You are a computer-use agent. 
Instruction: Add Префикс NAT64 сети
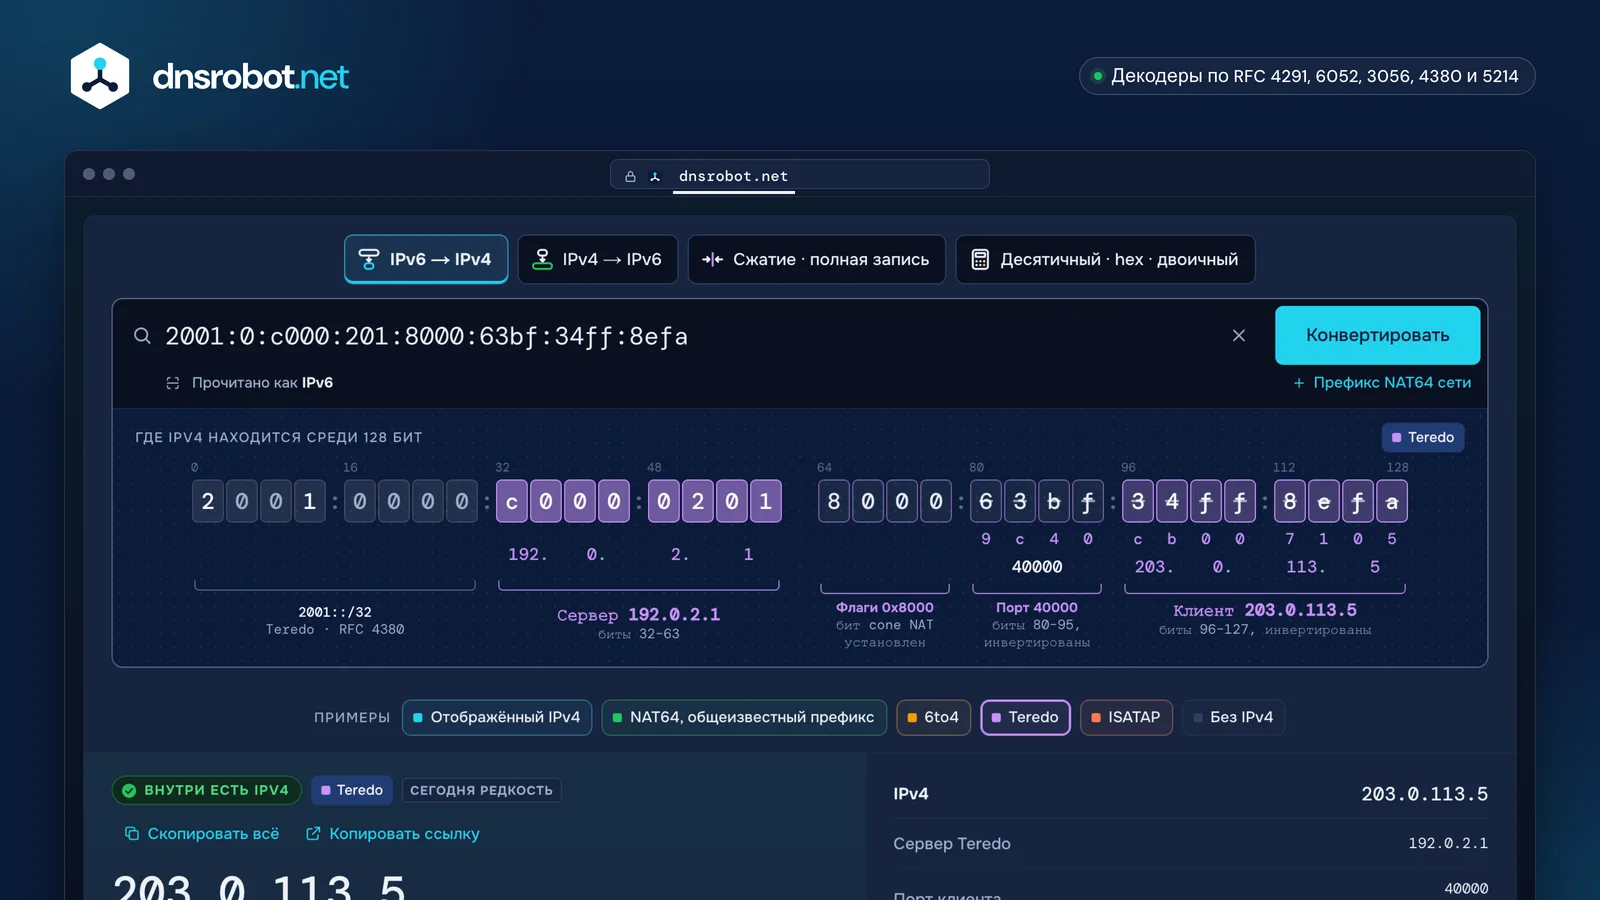(x=1382, y=382)
